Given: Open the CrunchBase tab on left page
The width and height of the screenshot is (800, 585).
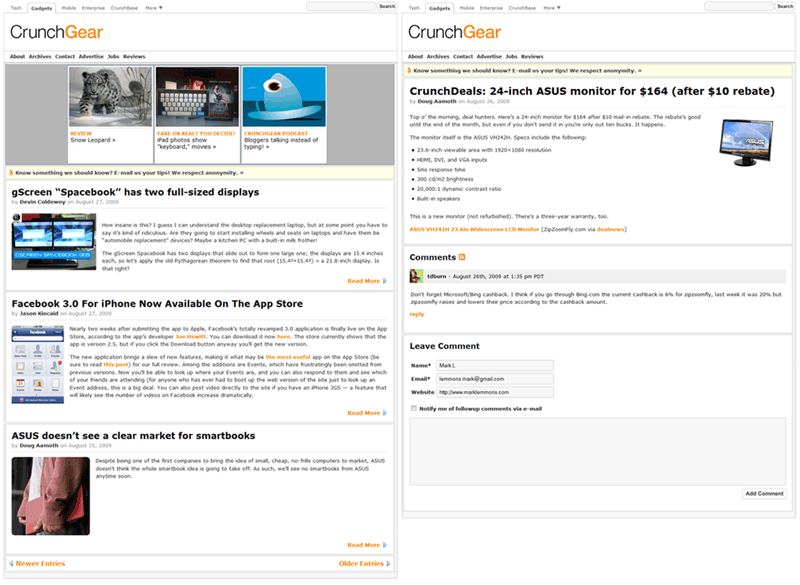Looking at the screenshot, I should [x=124, y=8].
